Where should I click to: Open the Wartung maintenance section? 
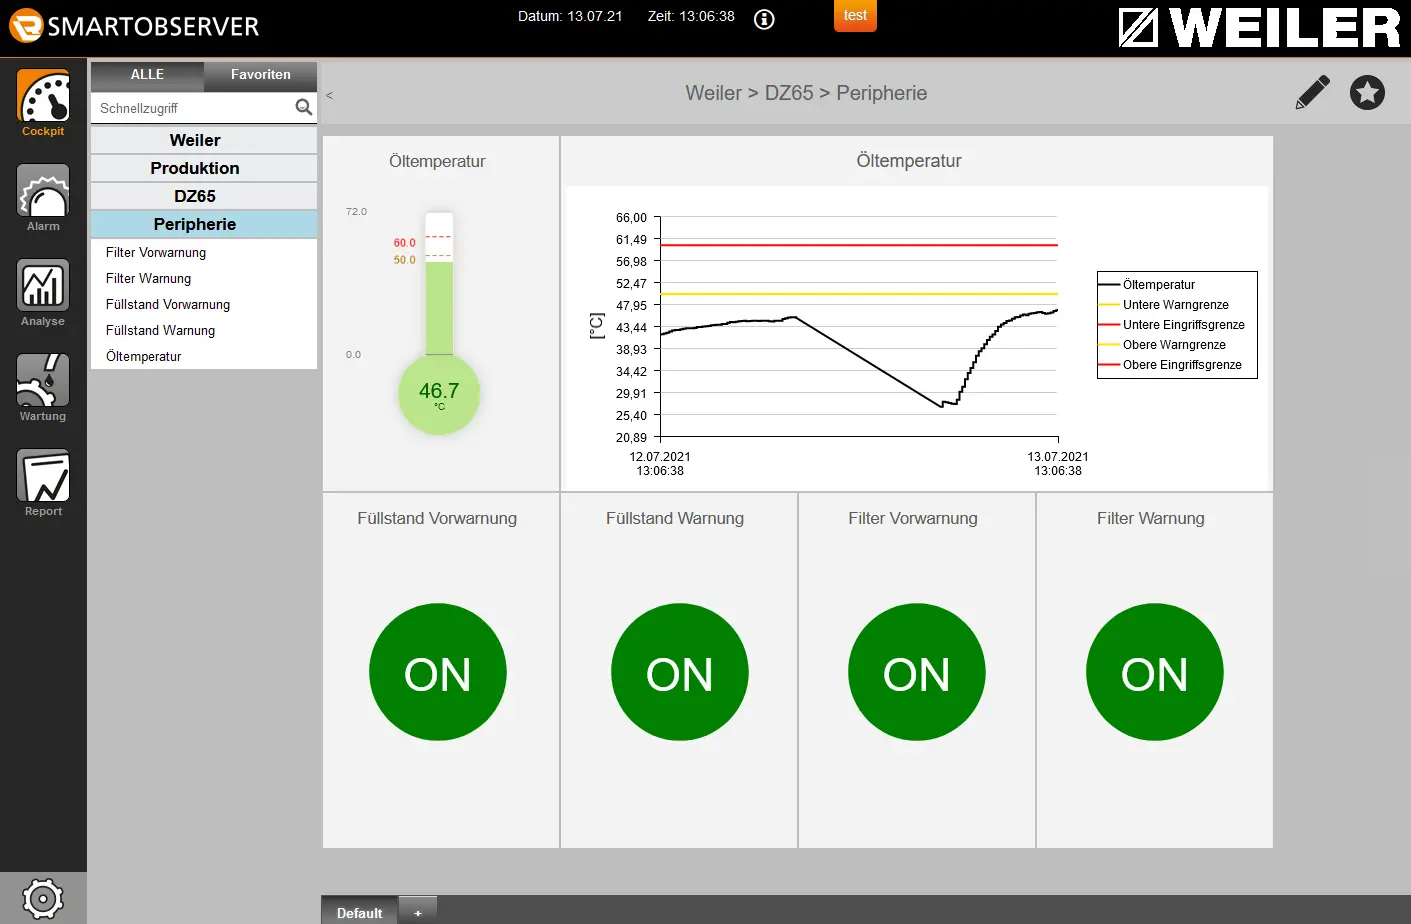click(43, 387)
